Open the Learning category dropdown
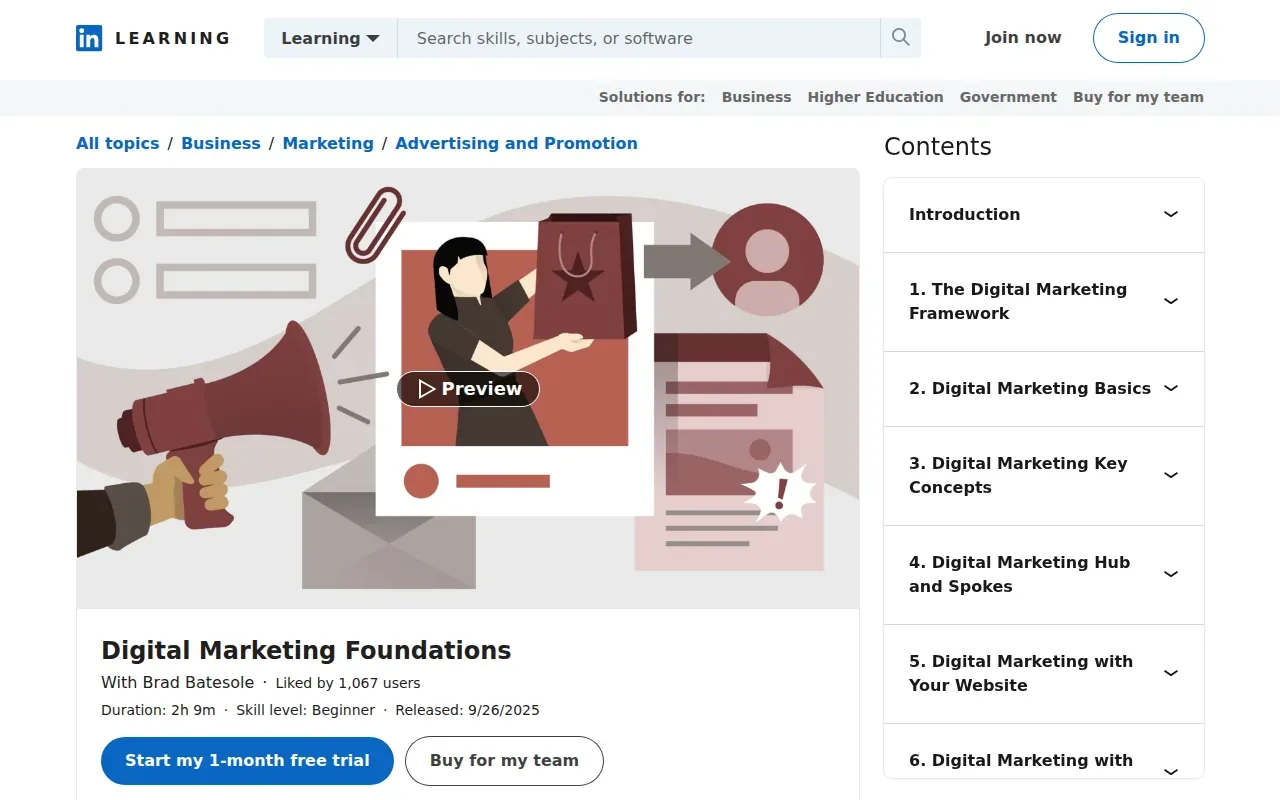This screenshot has height=800, width=1280. [330, 38]
